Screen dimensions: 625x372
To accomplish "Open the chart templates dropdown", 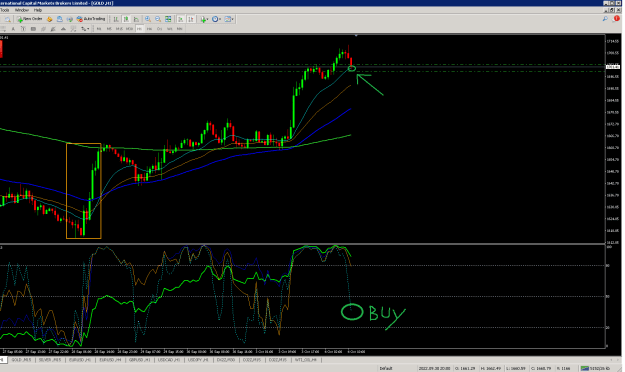I will [229, 19].
